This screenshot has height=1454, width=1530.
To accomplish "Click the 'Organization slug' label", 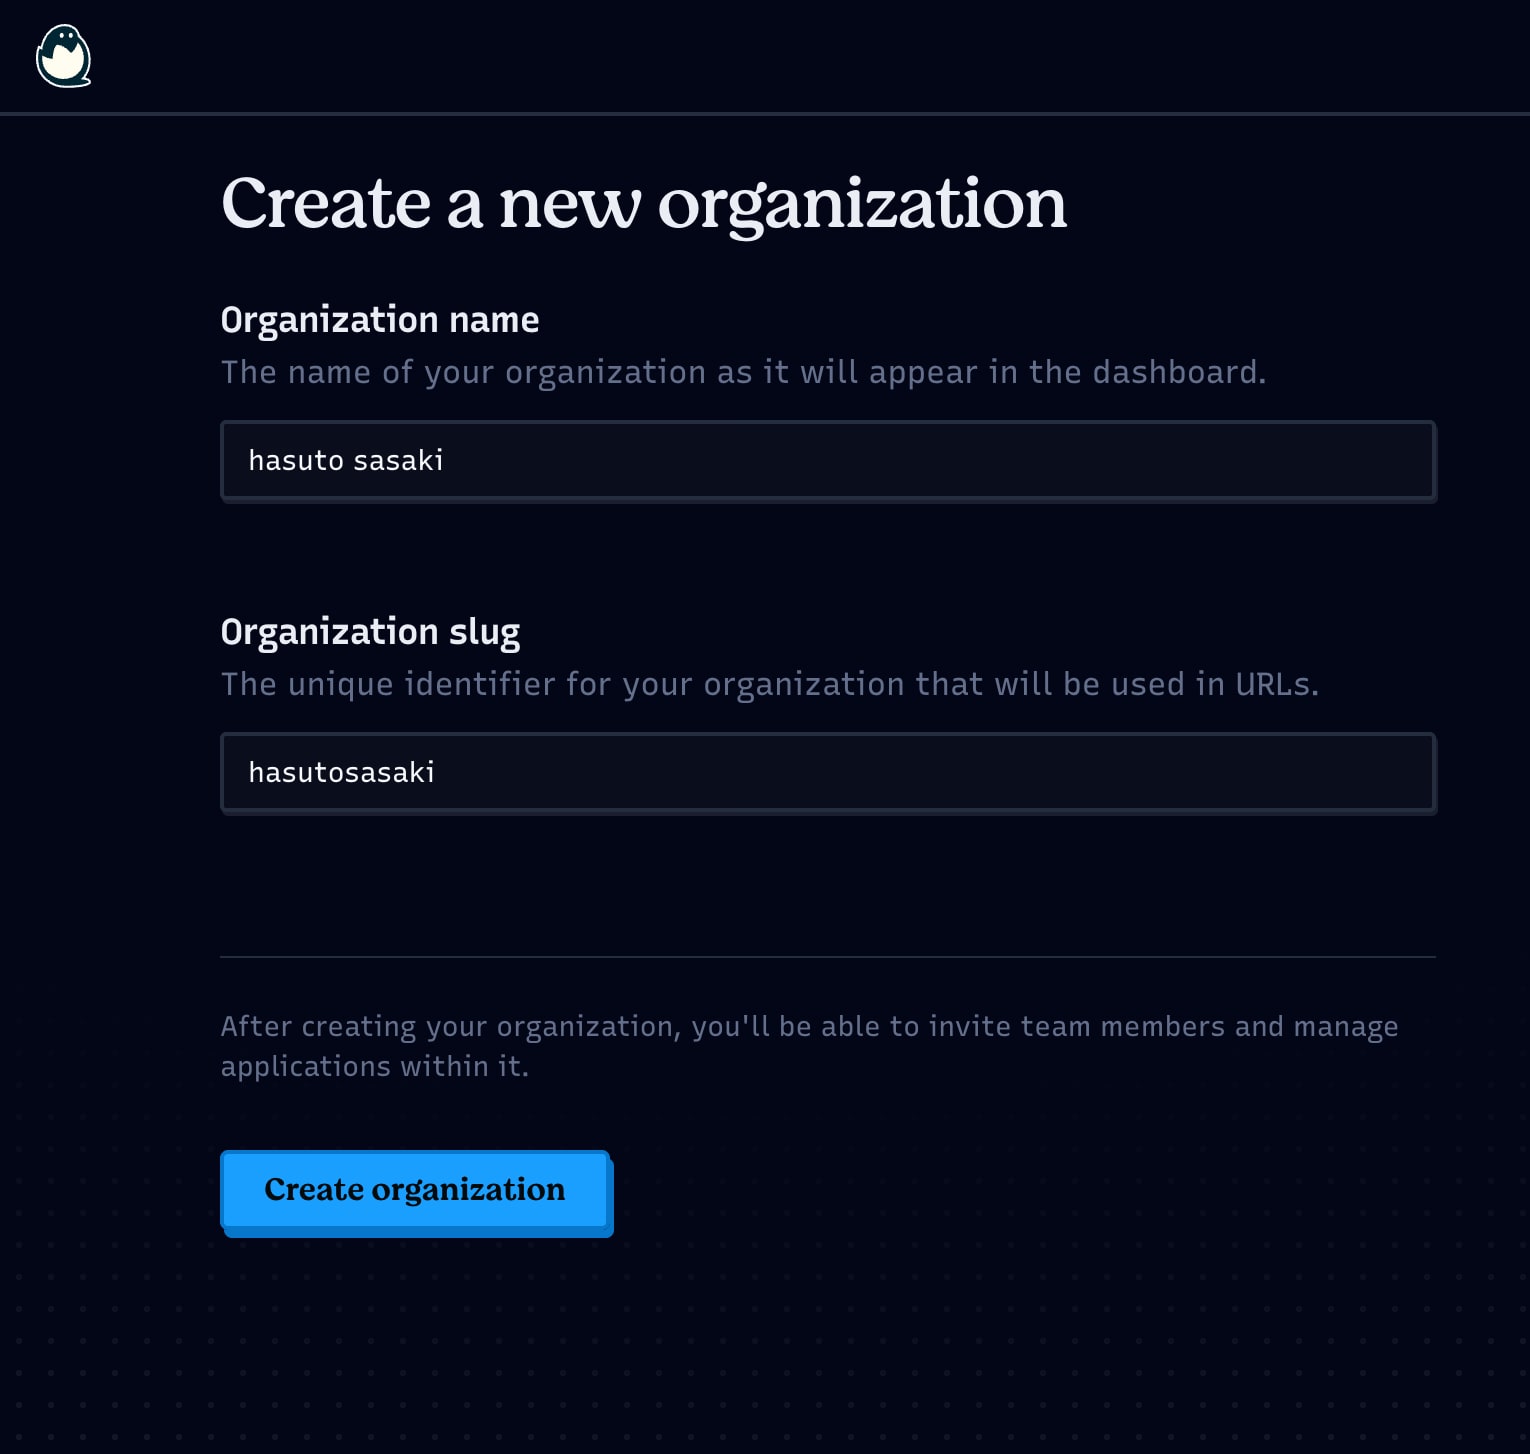I will (x=370, y=632).
